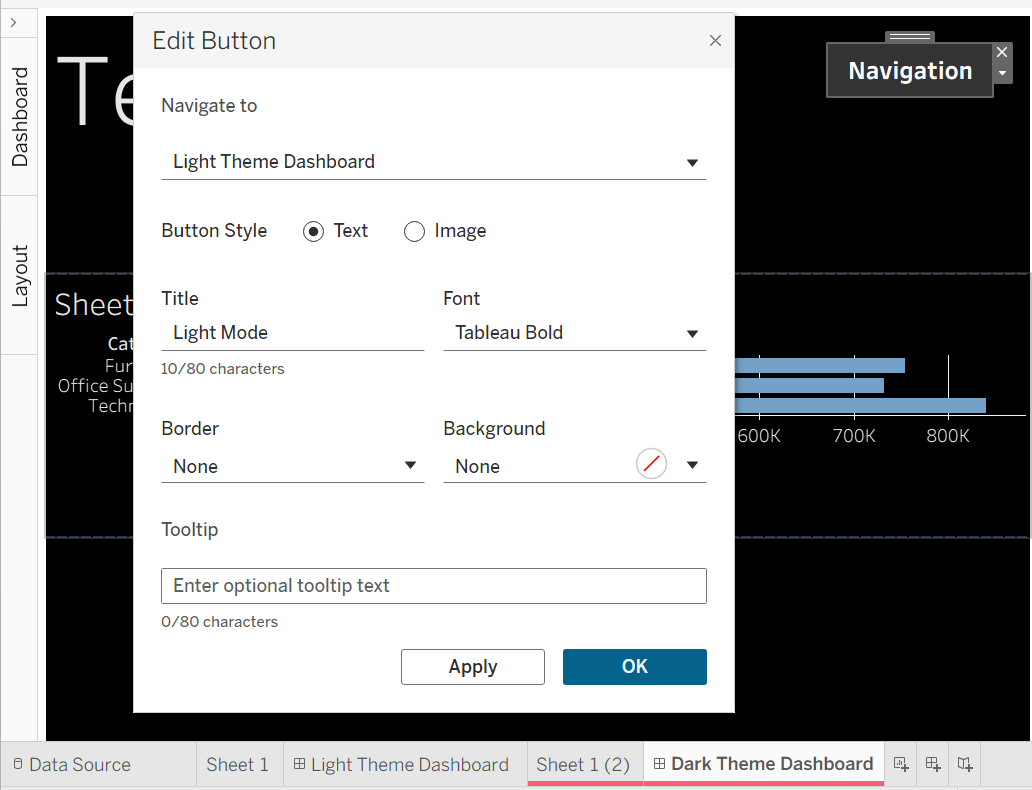The image size is (1032, 790).
Task: Expand the Background color dropdown arrow
Action: click(x=692, y=465)
